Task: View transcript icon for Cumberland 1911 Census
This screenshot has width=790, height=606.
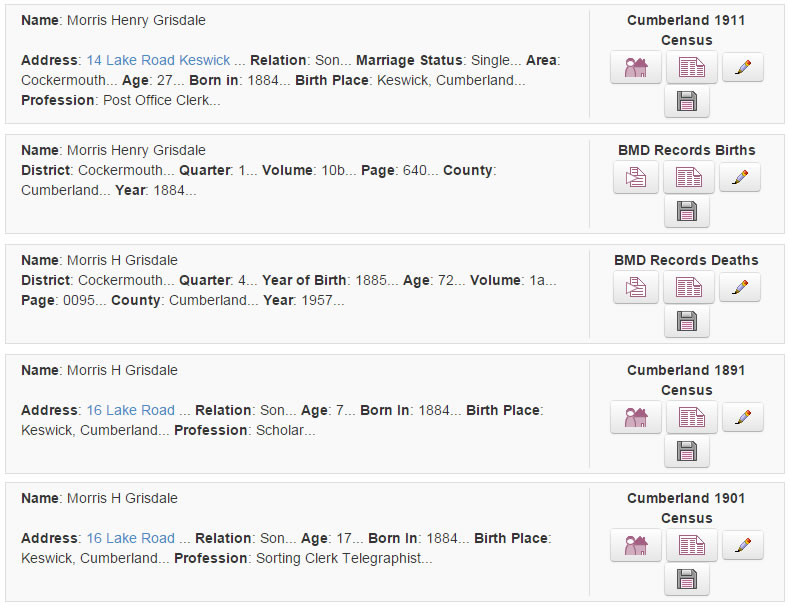Action: click(x=691, y=67)
